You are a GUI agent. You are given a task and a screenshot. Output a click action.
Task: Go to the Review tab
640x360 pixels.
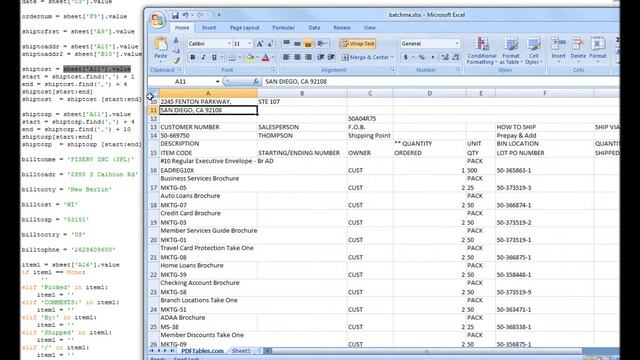pyautogui.click(x=342, y=28)
